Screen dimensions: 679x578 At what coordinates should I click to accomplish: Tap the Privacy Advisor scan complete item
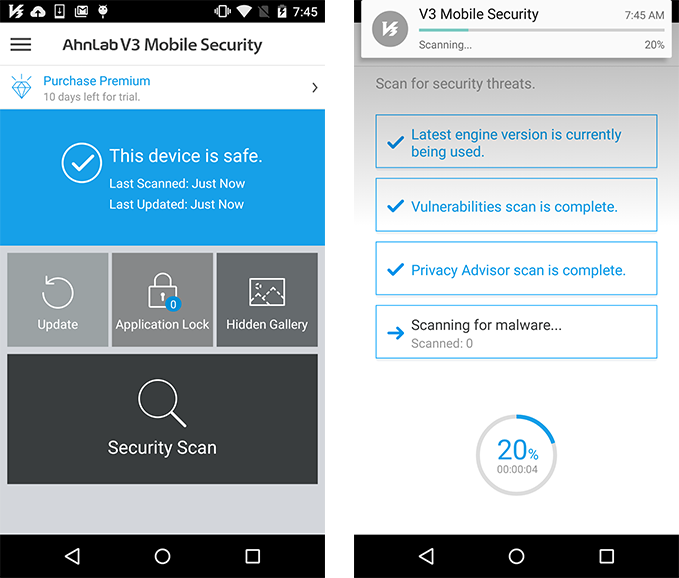516,268
